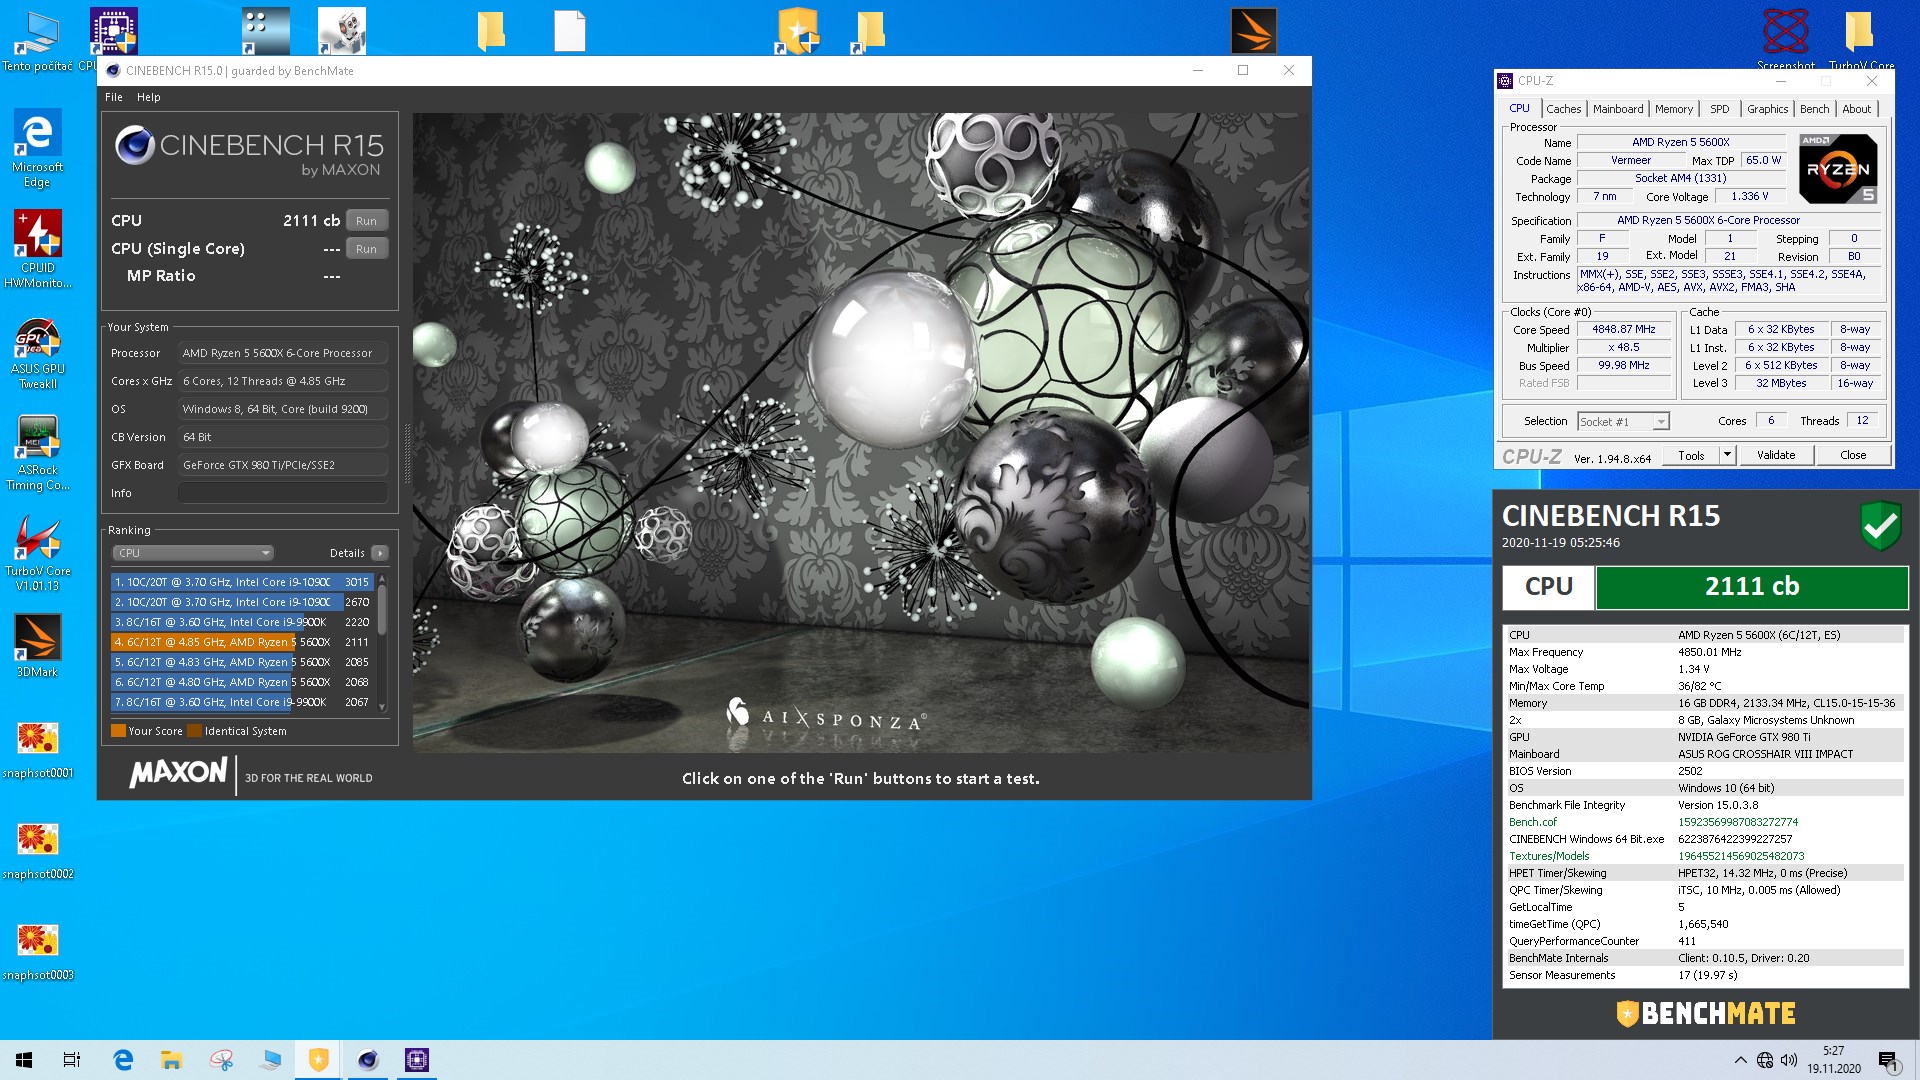The width and height of the screenshot is (1920, 1080).
Task: Open Windows Start menu
Action: 24,1060
